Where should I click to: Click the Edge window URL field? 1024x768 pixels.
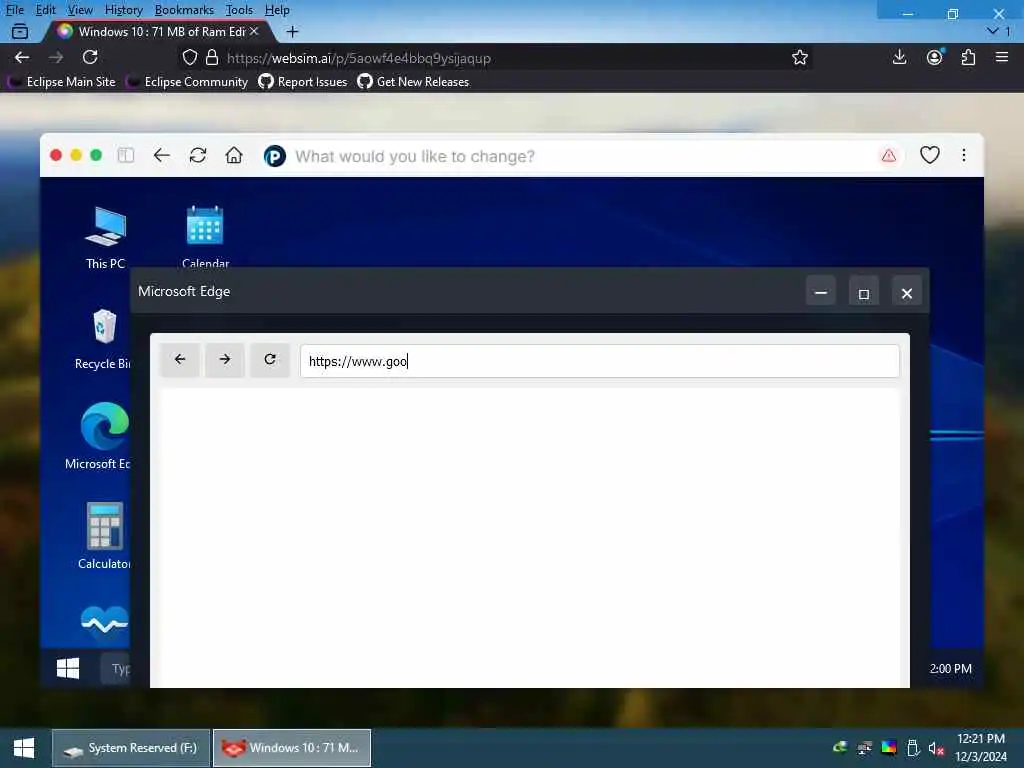(x=600, y=361)
